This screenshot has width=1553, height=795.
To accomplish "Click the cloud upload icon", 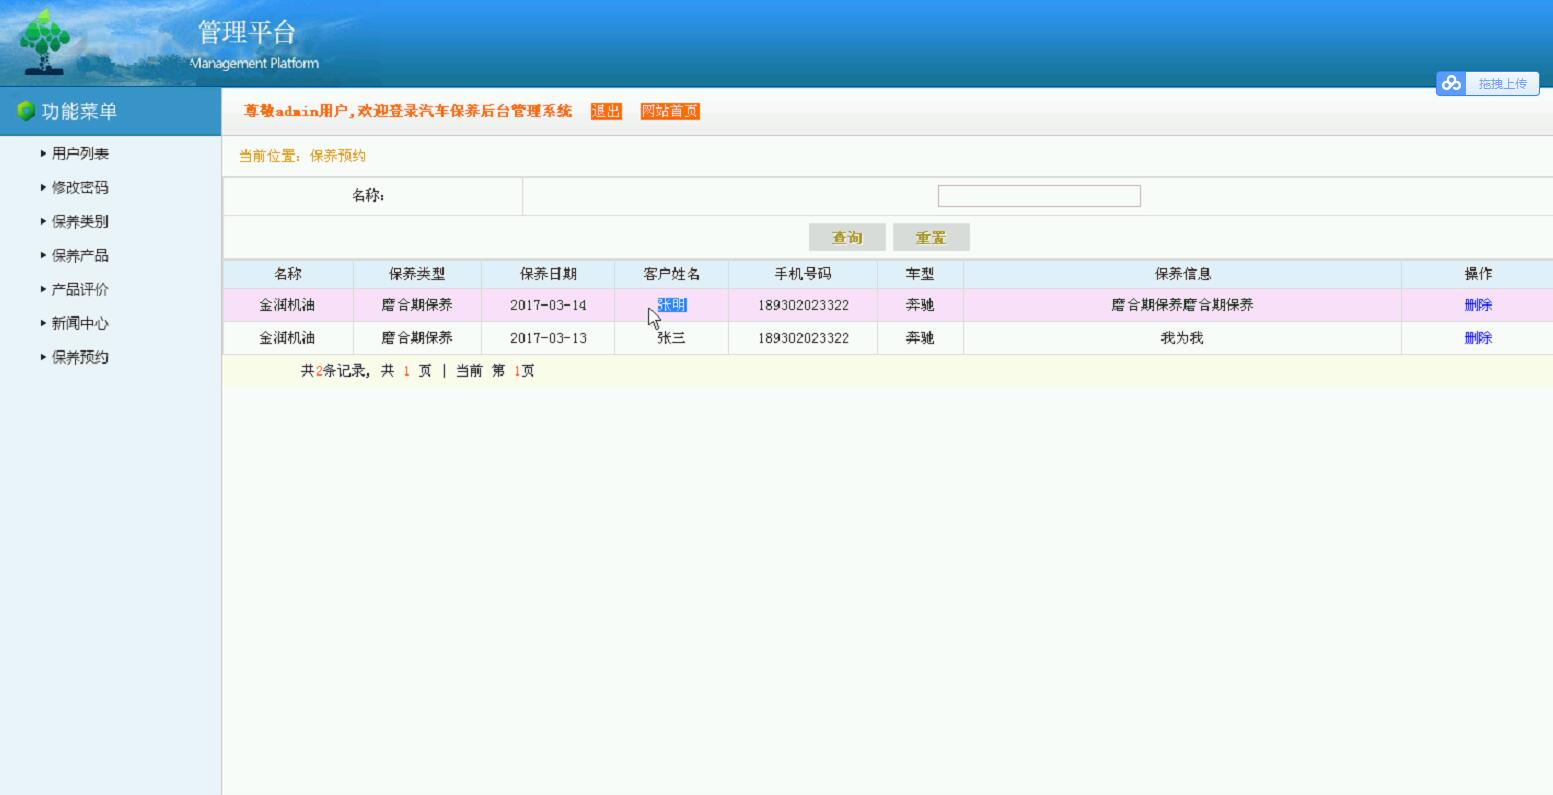I will pos(1451,83).
